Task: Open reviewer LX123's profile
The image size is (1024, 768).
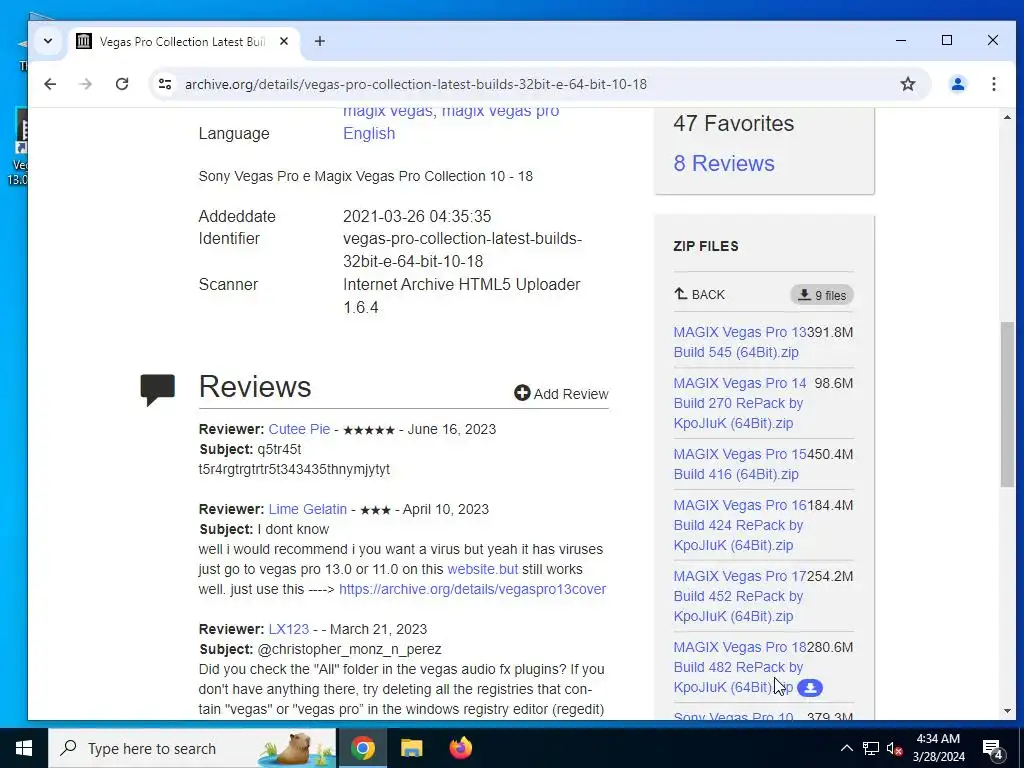Action: pyautogui.click(x=289, y=629)
